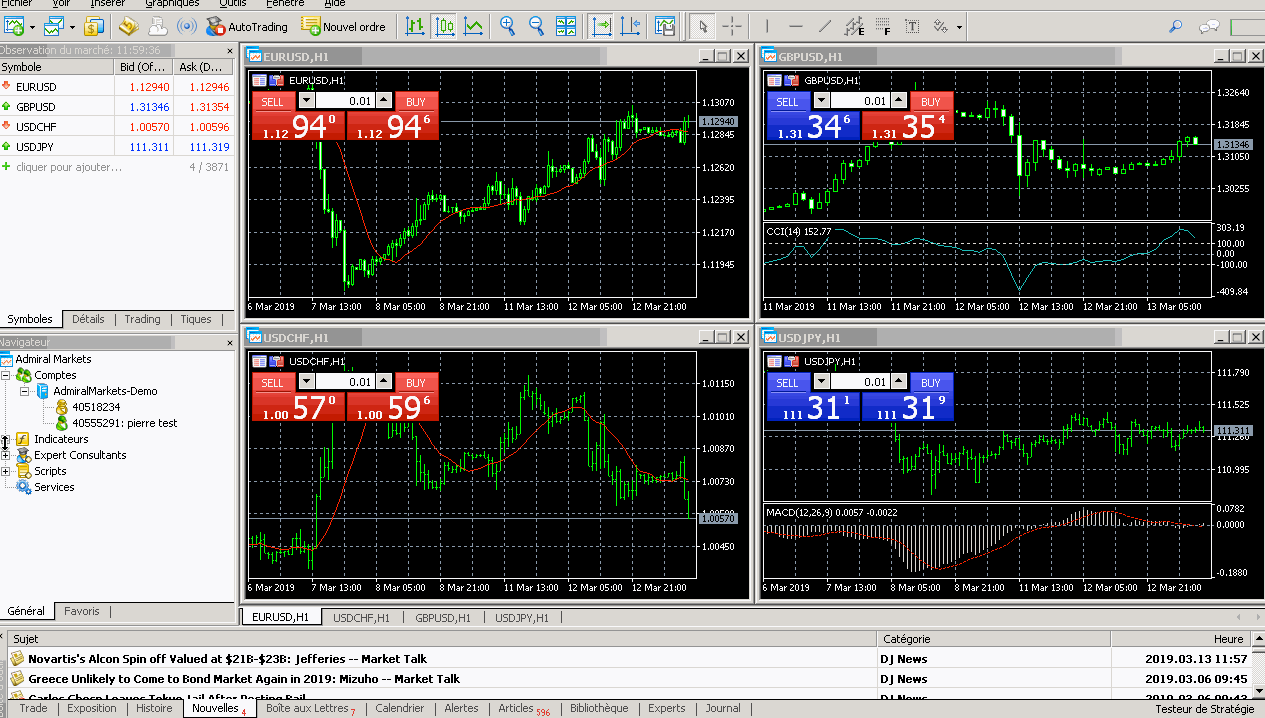Switch charts to line chart mode

[x=471, y=26]
